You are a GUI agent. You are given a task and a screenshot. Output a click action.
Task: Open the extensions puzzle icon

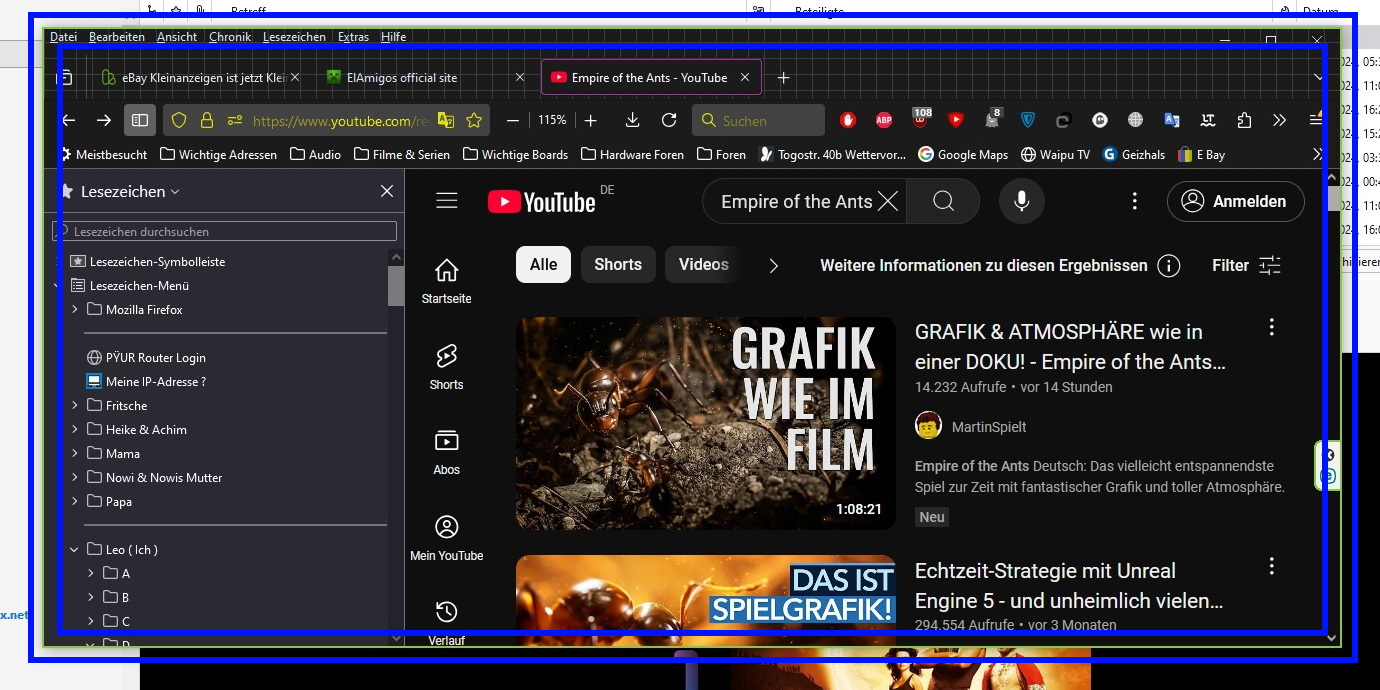tap(1244, 120)
